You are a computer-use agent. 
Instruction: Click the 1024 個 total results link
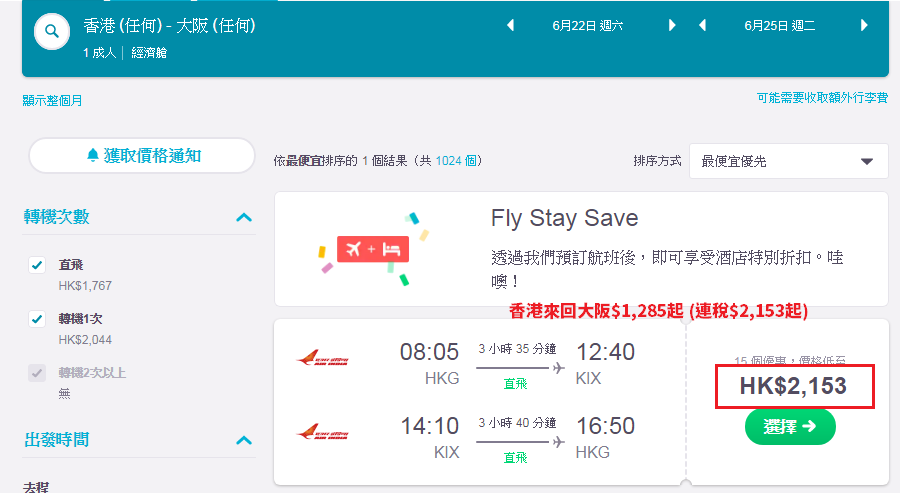pos(456,161)
